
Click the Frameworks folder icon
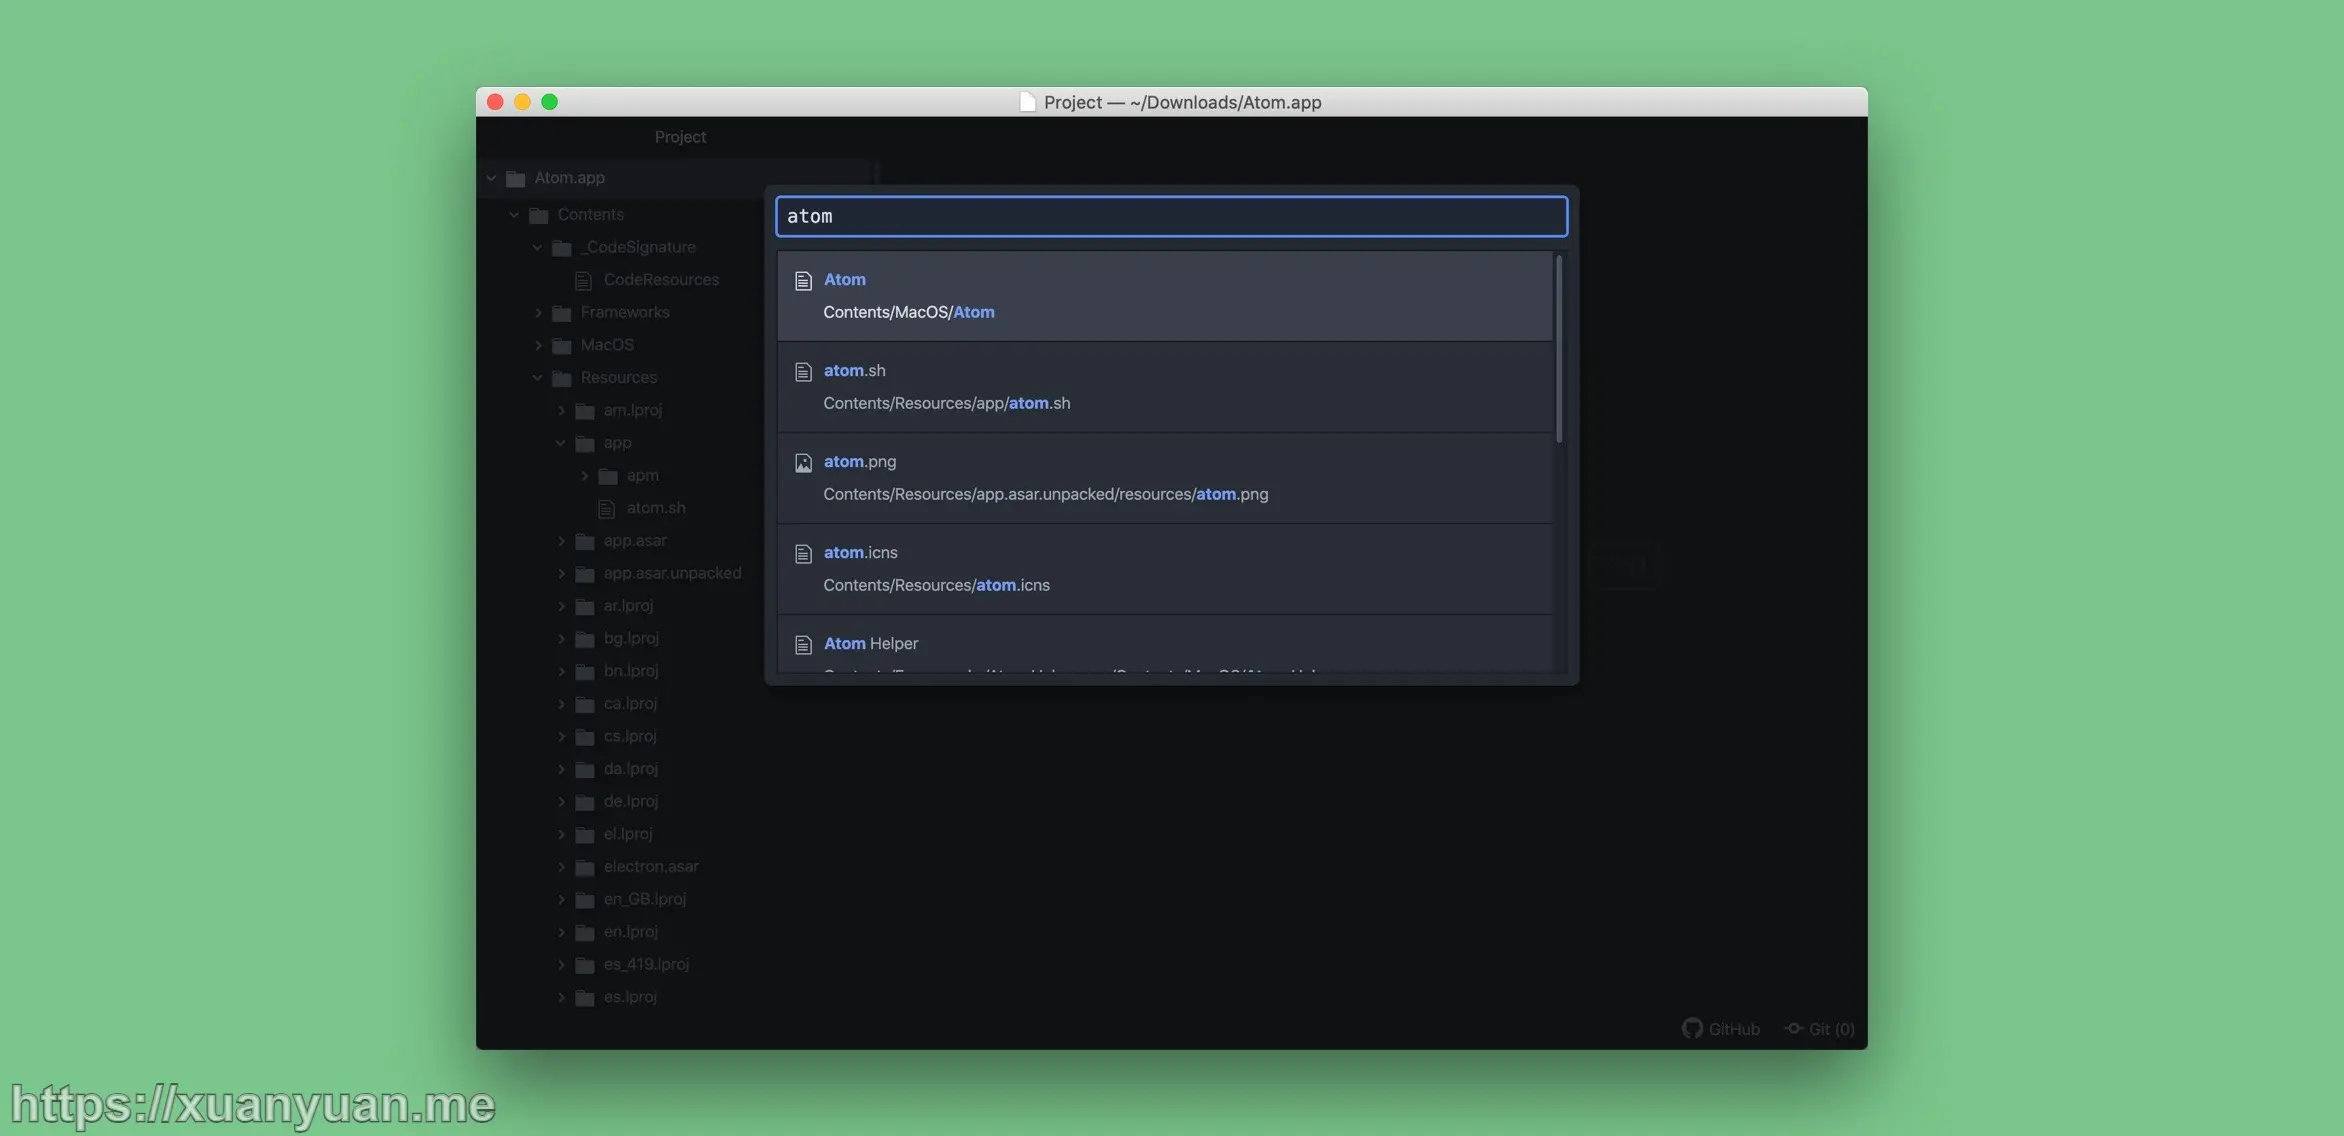(562, 313)
